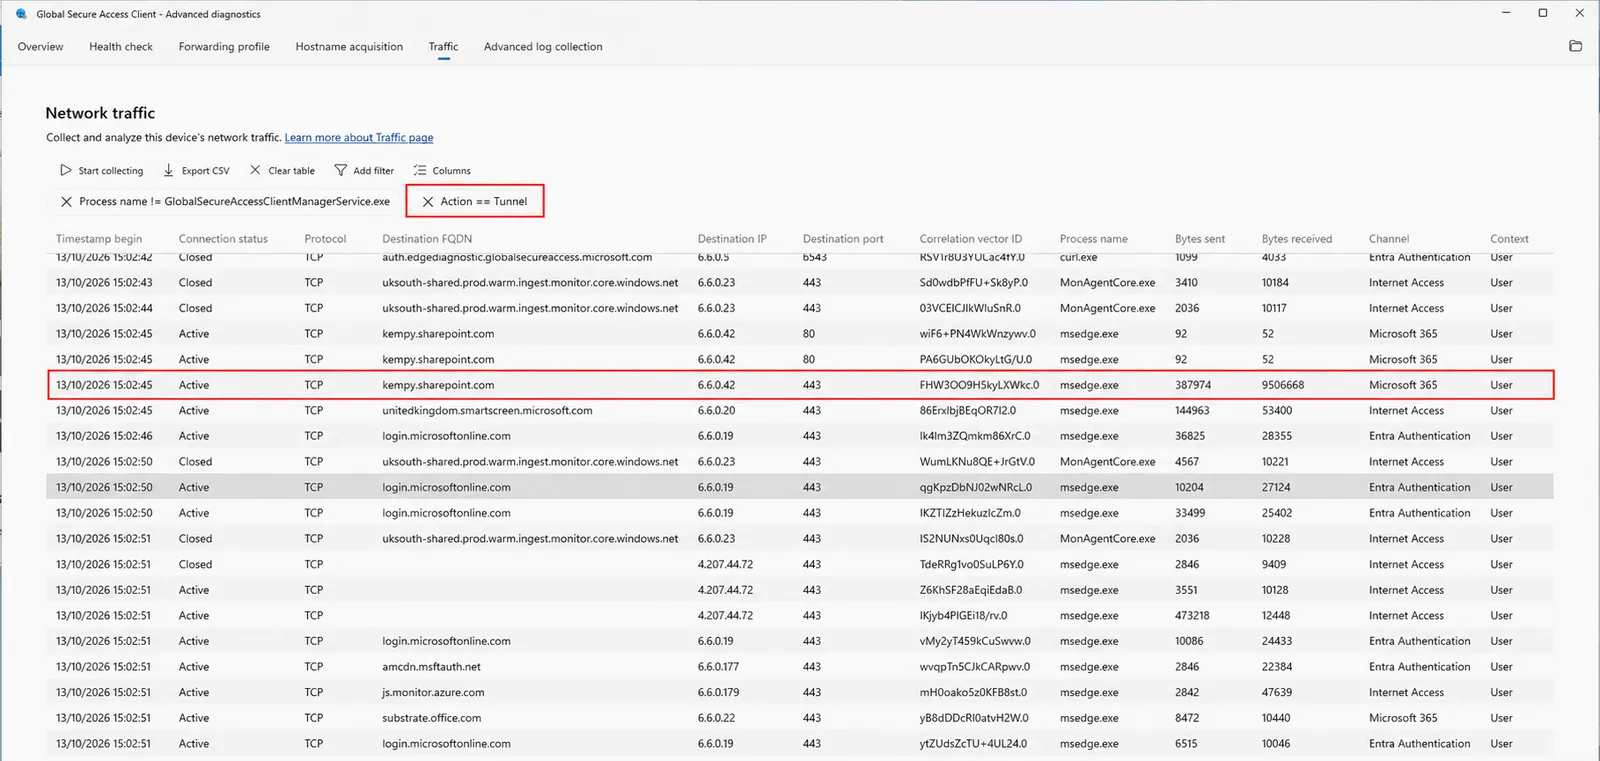The image size is (1600, 761).
Task: Click the unitedkingdom.smartscreen.microsoft.com cell
Action: click(x=487, y=411)
